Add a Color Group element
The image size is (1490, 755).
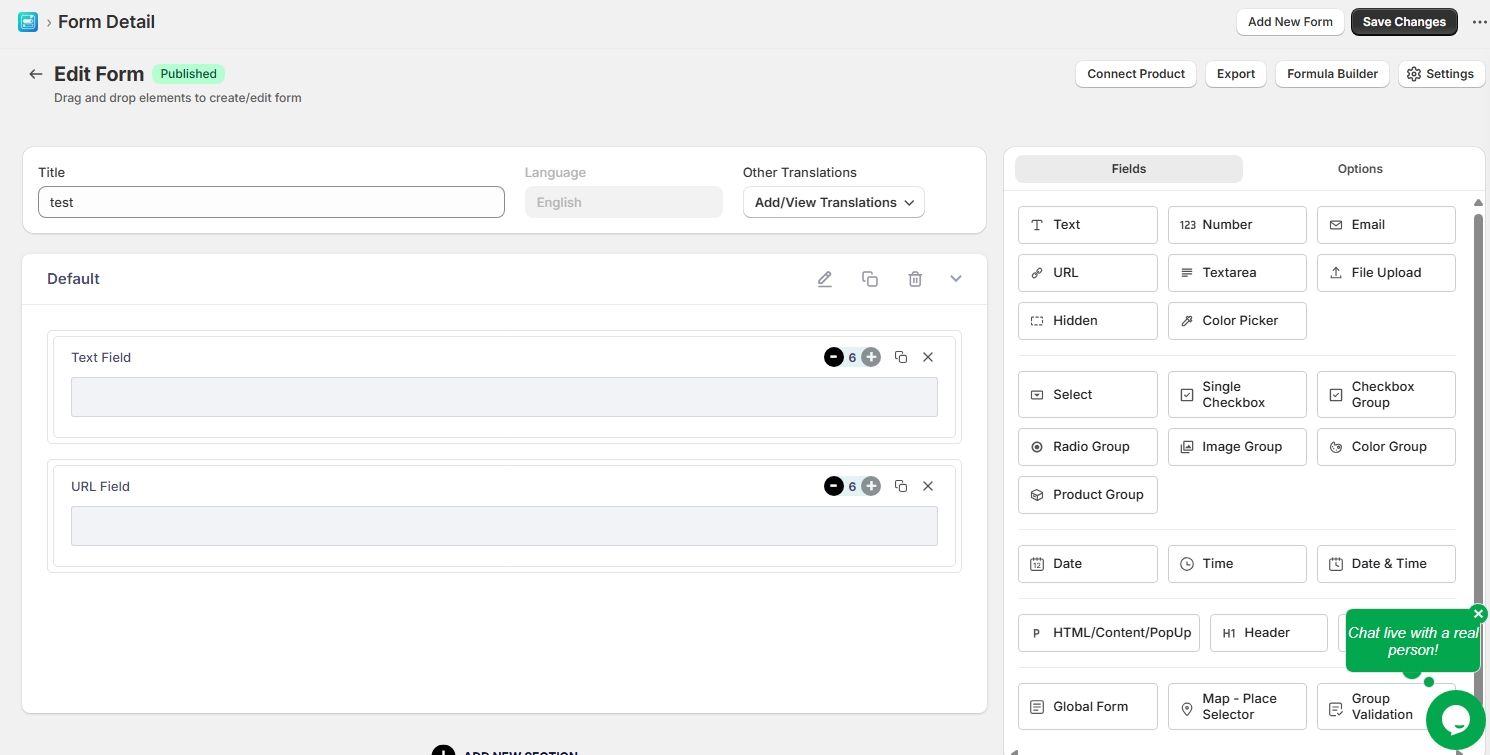point(1386,447)
